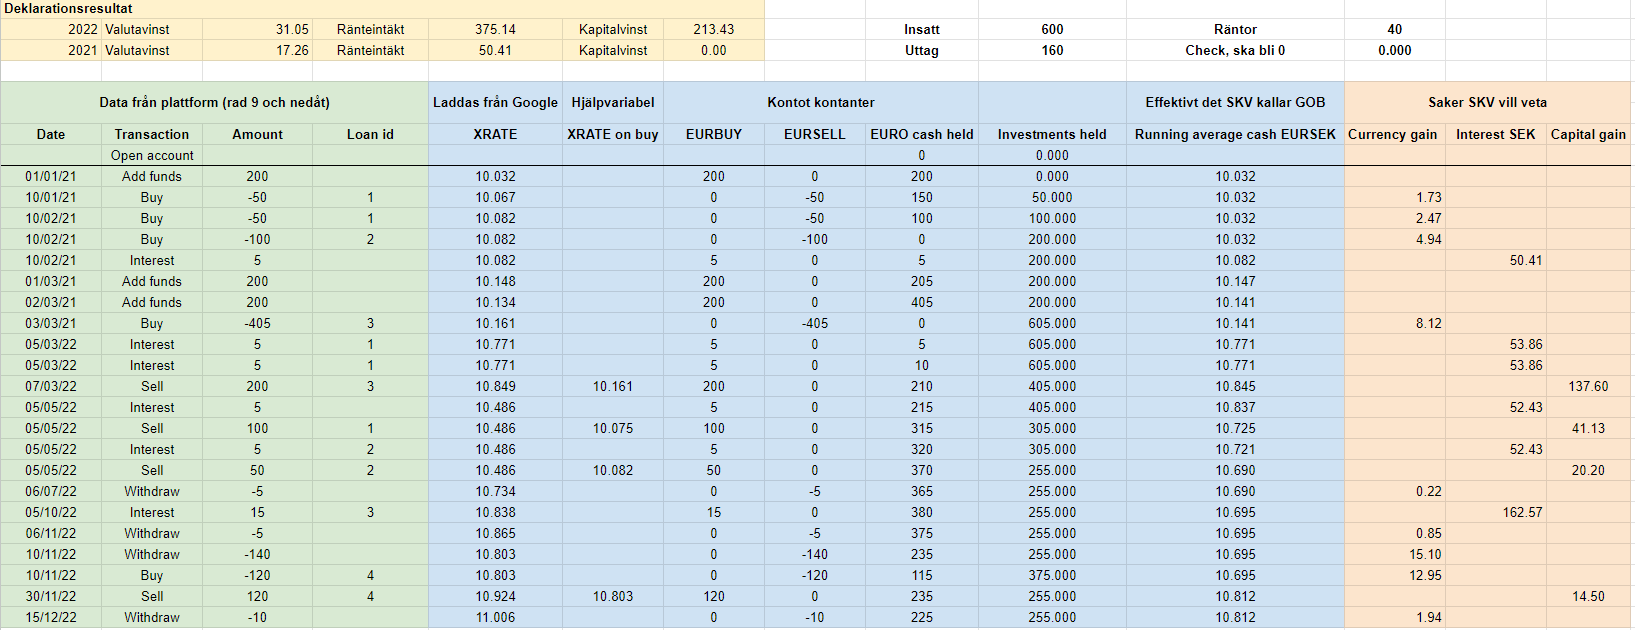
Task: Select the 'XRATE on buy' column header
Action: pyautogui.click(x=613, y=134)
